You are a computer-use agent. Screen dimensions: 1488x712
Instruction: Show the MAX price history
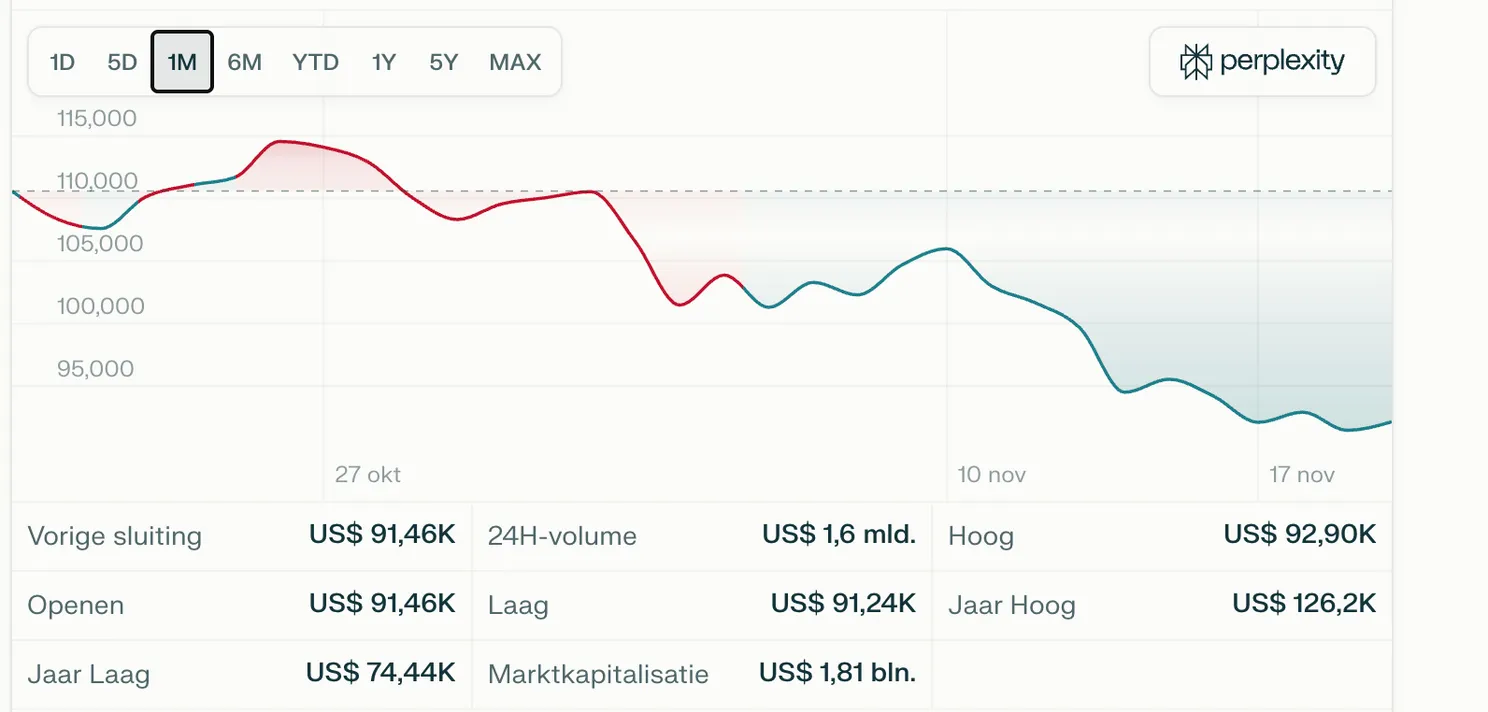(515, 62)
